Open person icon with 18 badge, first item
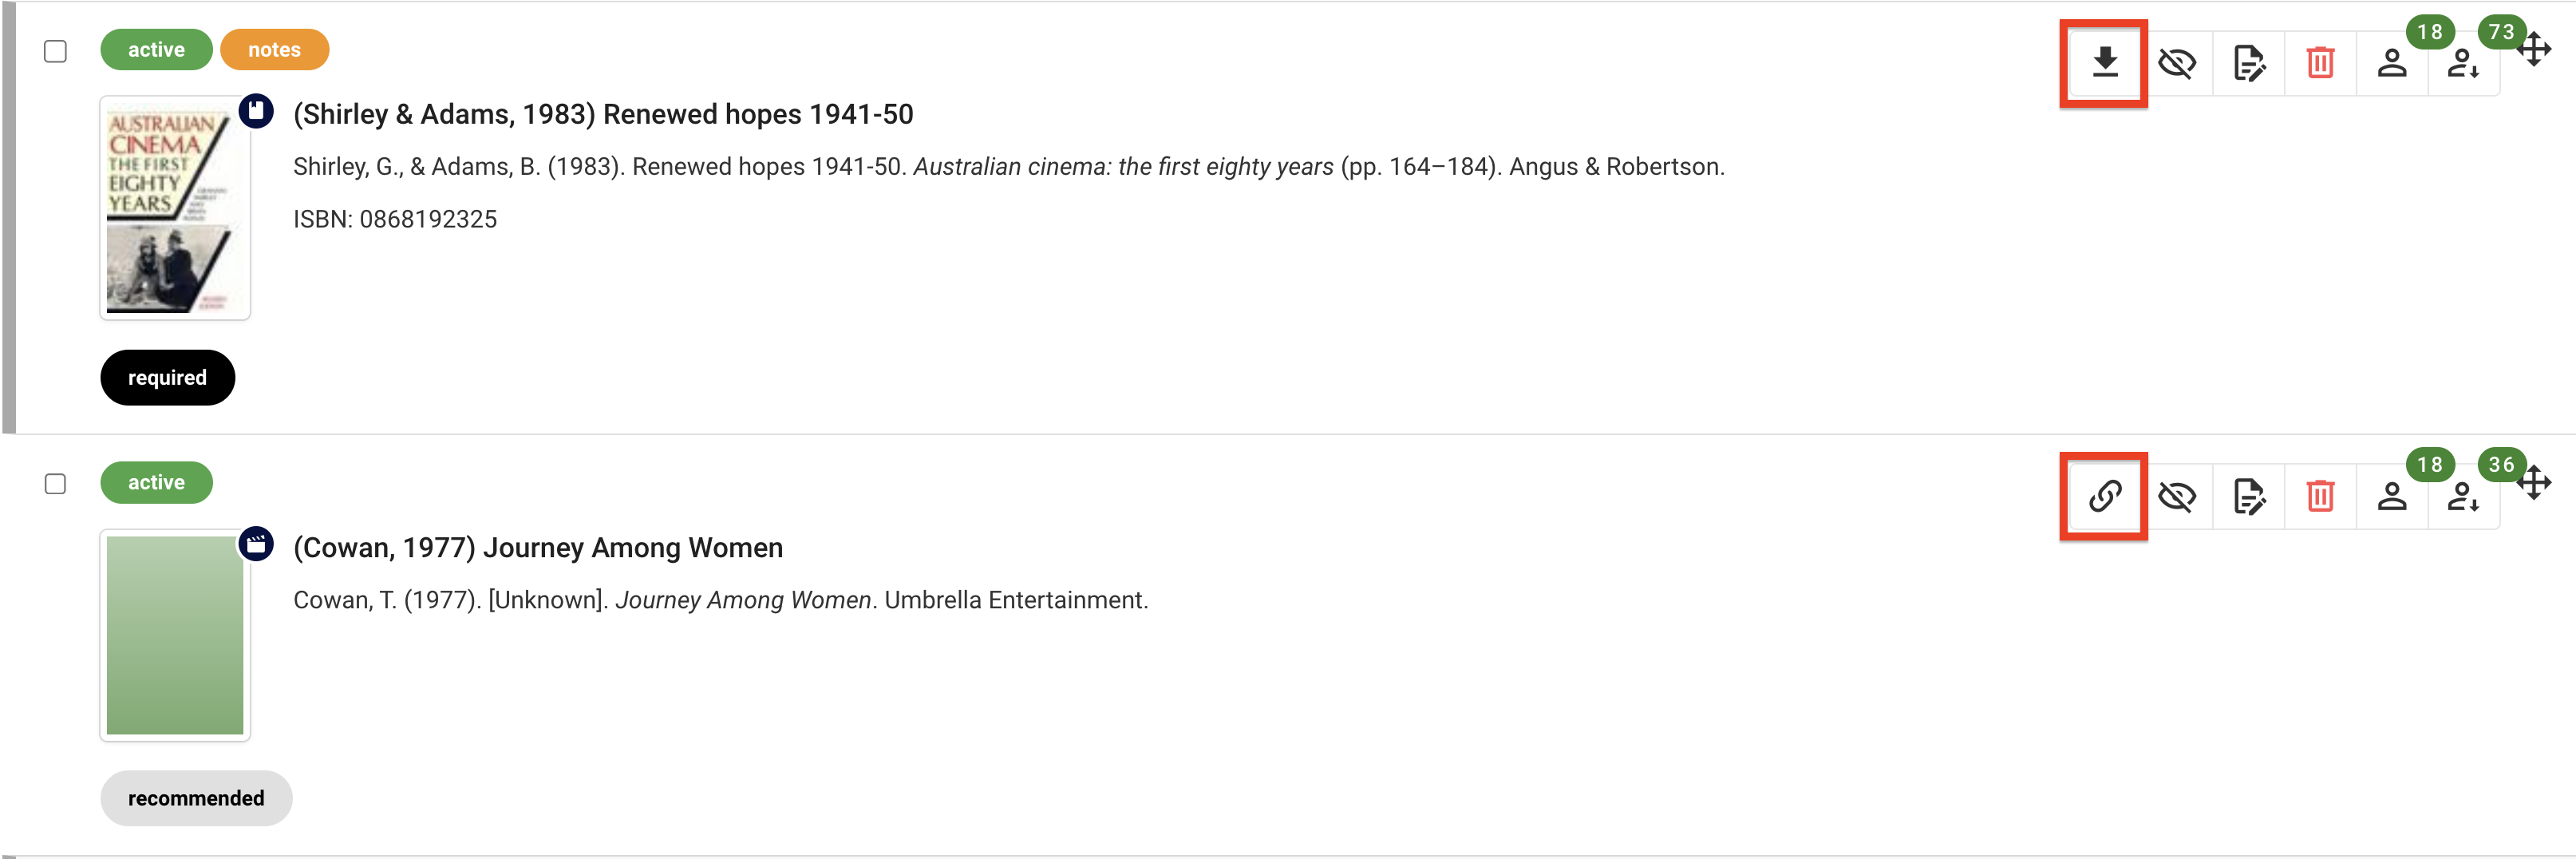 [x=2392, y=63]
